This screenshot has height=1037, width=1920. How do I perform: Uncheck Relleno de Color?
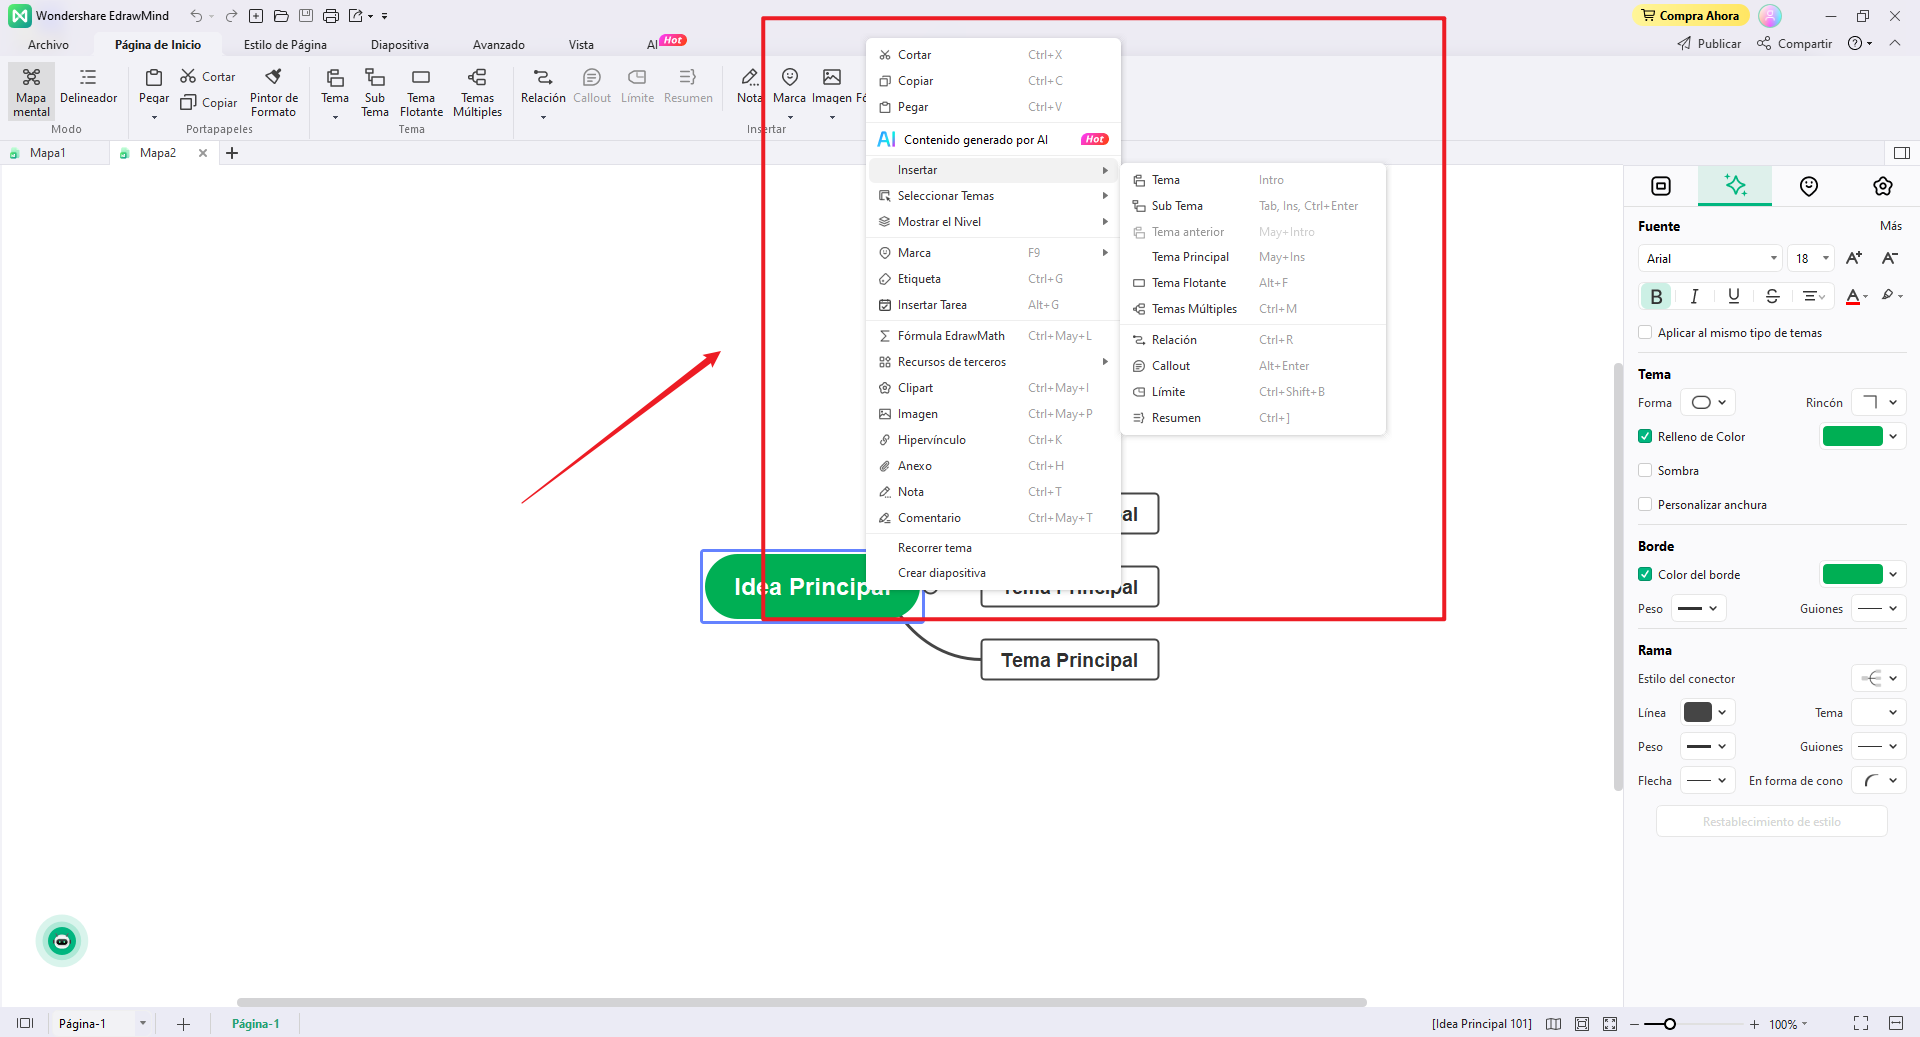(1645, 437)
